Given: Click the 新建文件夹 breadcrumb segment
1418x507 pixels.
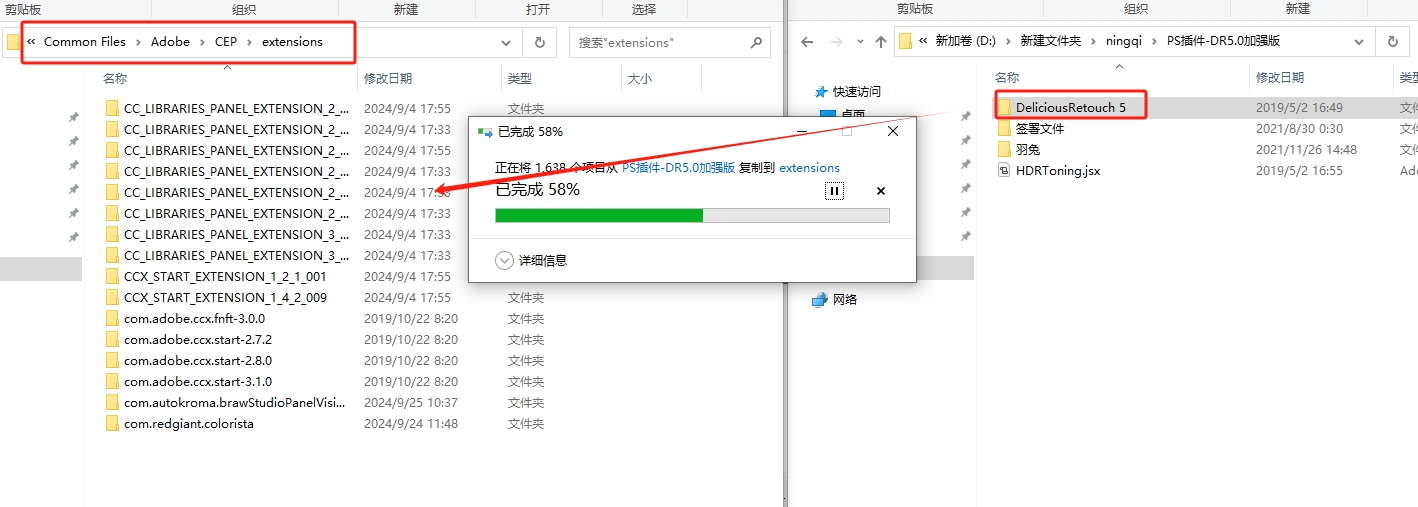Looking at the screenshot, I should point(1050,42).
